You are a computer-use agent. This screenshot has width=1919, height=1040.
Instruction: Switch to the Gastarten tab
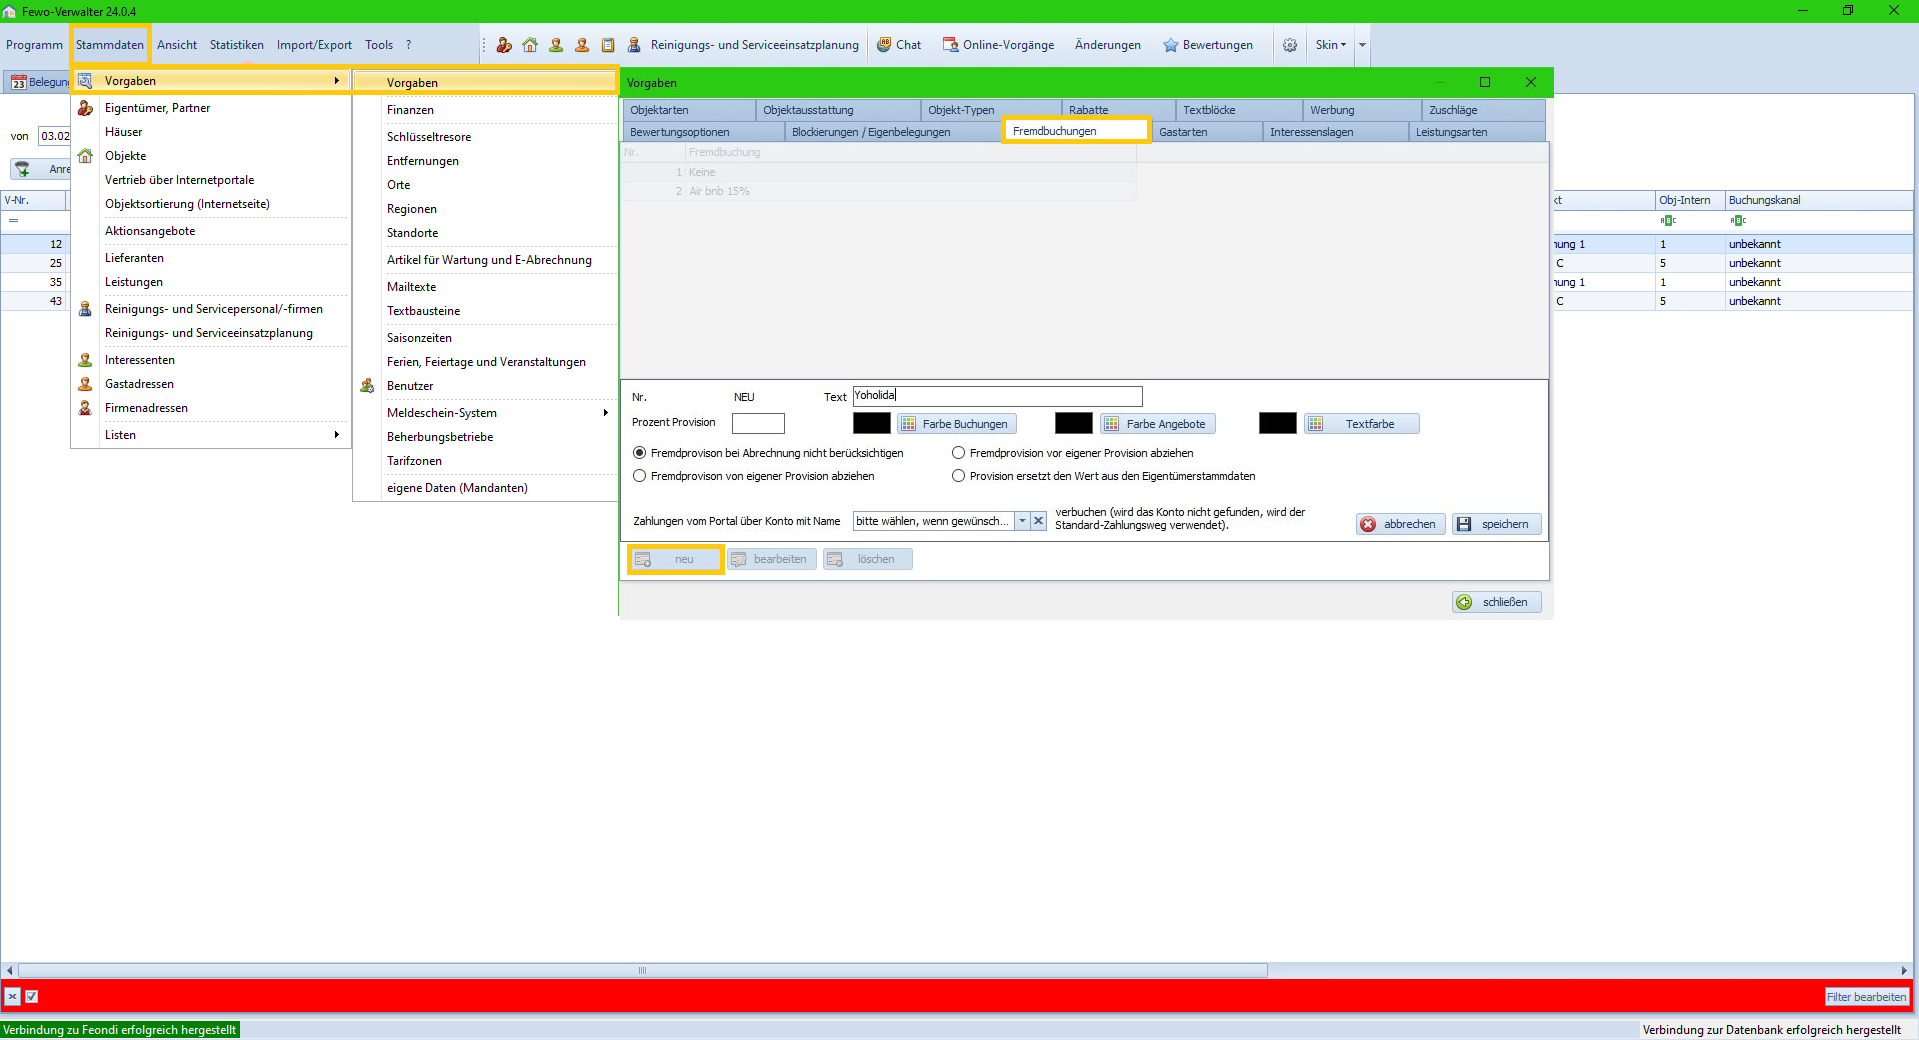click(x=1206, y=132)
